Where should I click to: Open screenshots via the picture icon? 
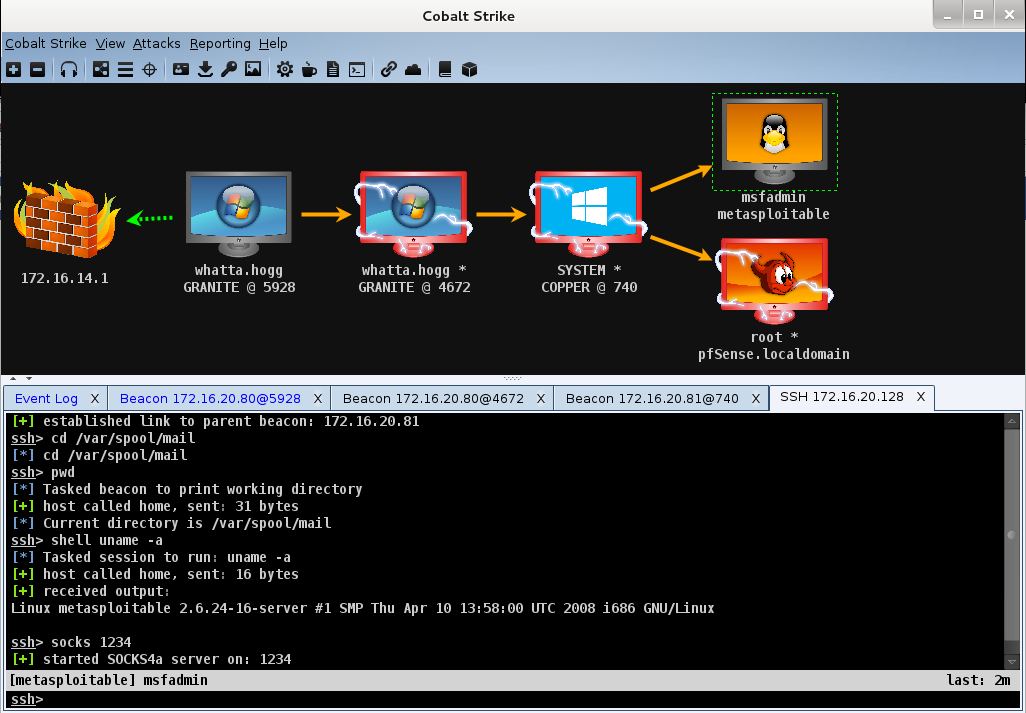(x=253, y=69)
